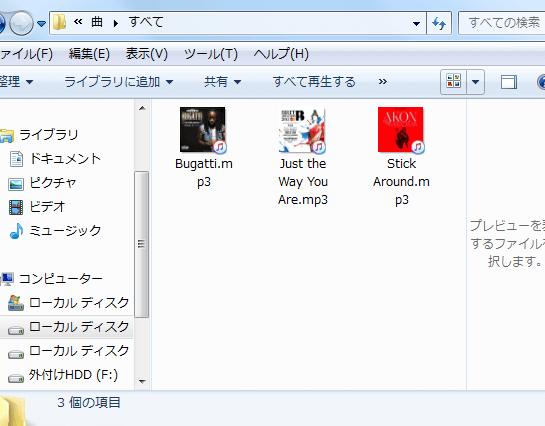Select the ローカル ディスク above 外付けHDD
Image resolution: width=545 pixels, height=426 pixels.
tap(79, 351)
